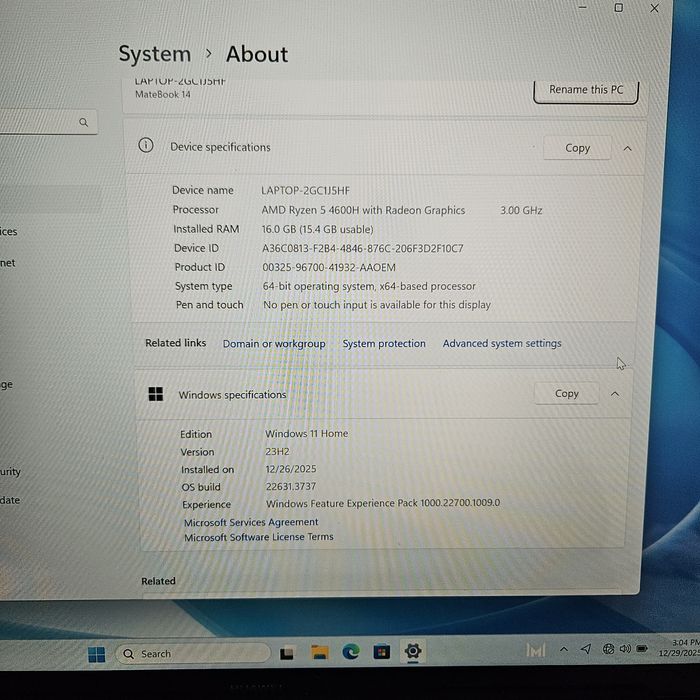Screen dimensions: 700x700
Task: Copy the Windows specifications
Action: click(567, 394)
